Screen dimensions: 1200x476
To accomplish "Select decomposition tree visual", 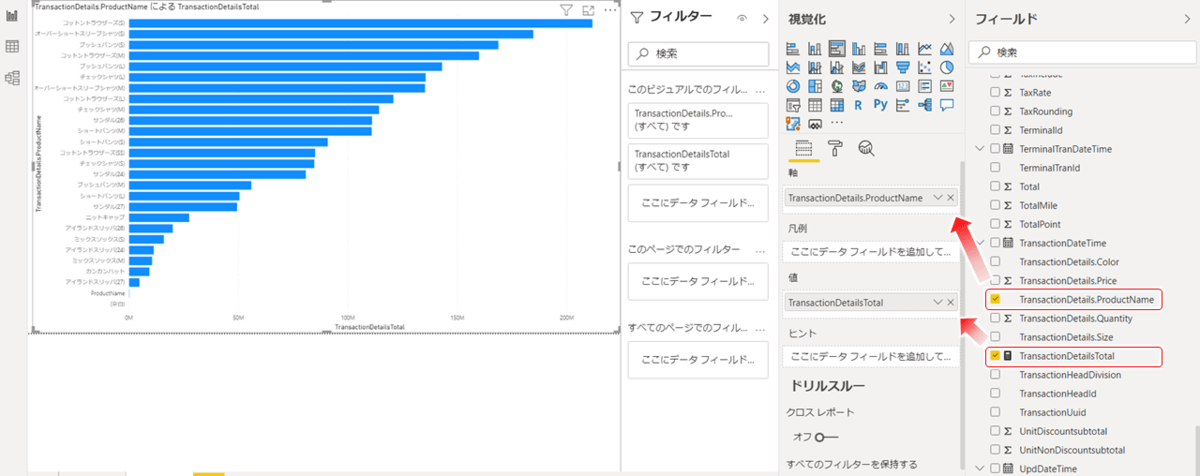I will 925,105.
